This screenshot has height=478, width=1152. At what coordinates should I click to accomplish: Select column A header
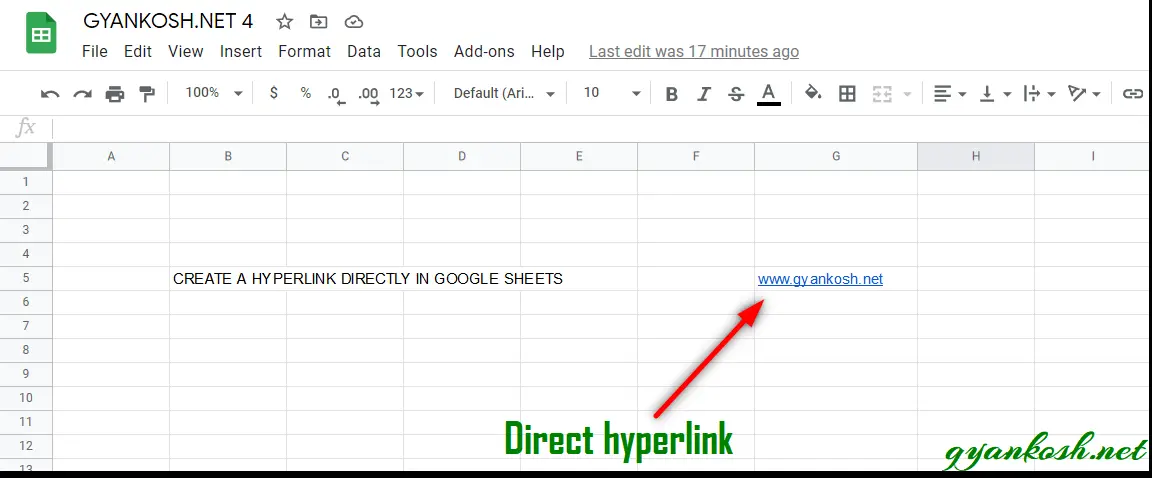click(111, 156)
